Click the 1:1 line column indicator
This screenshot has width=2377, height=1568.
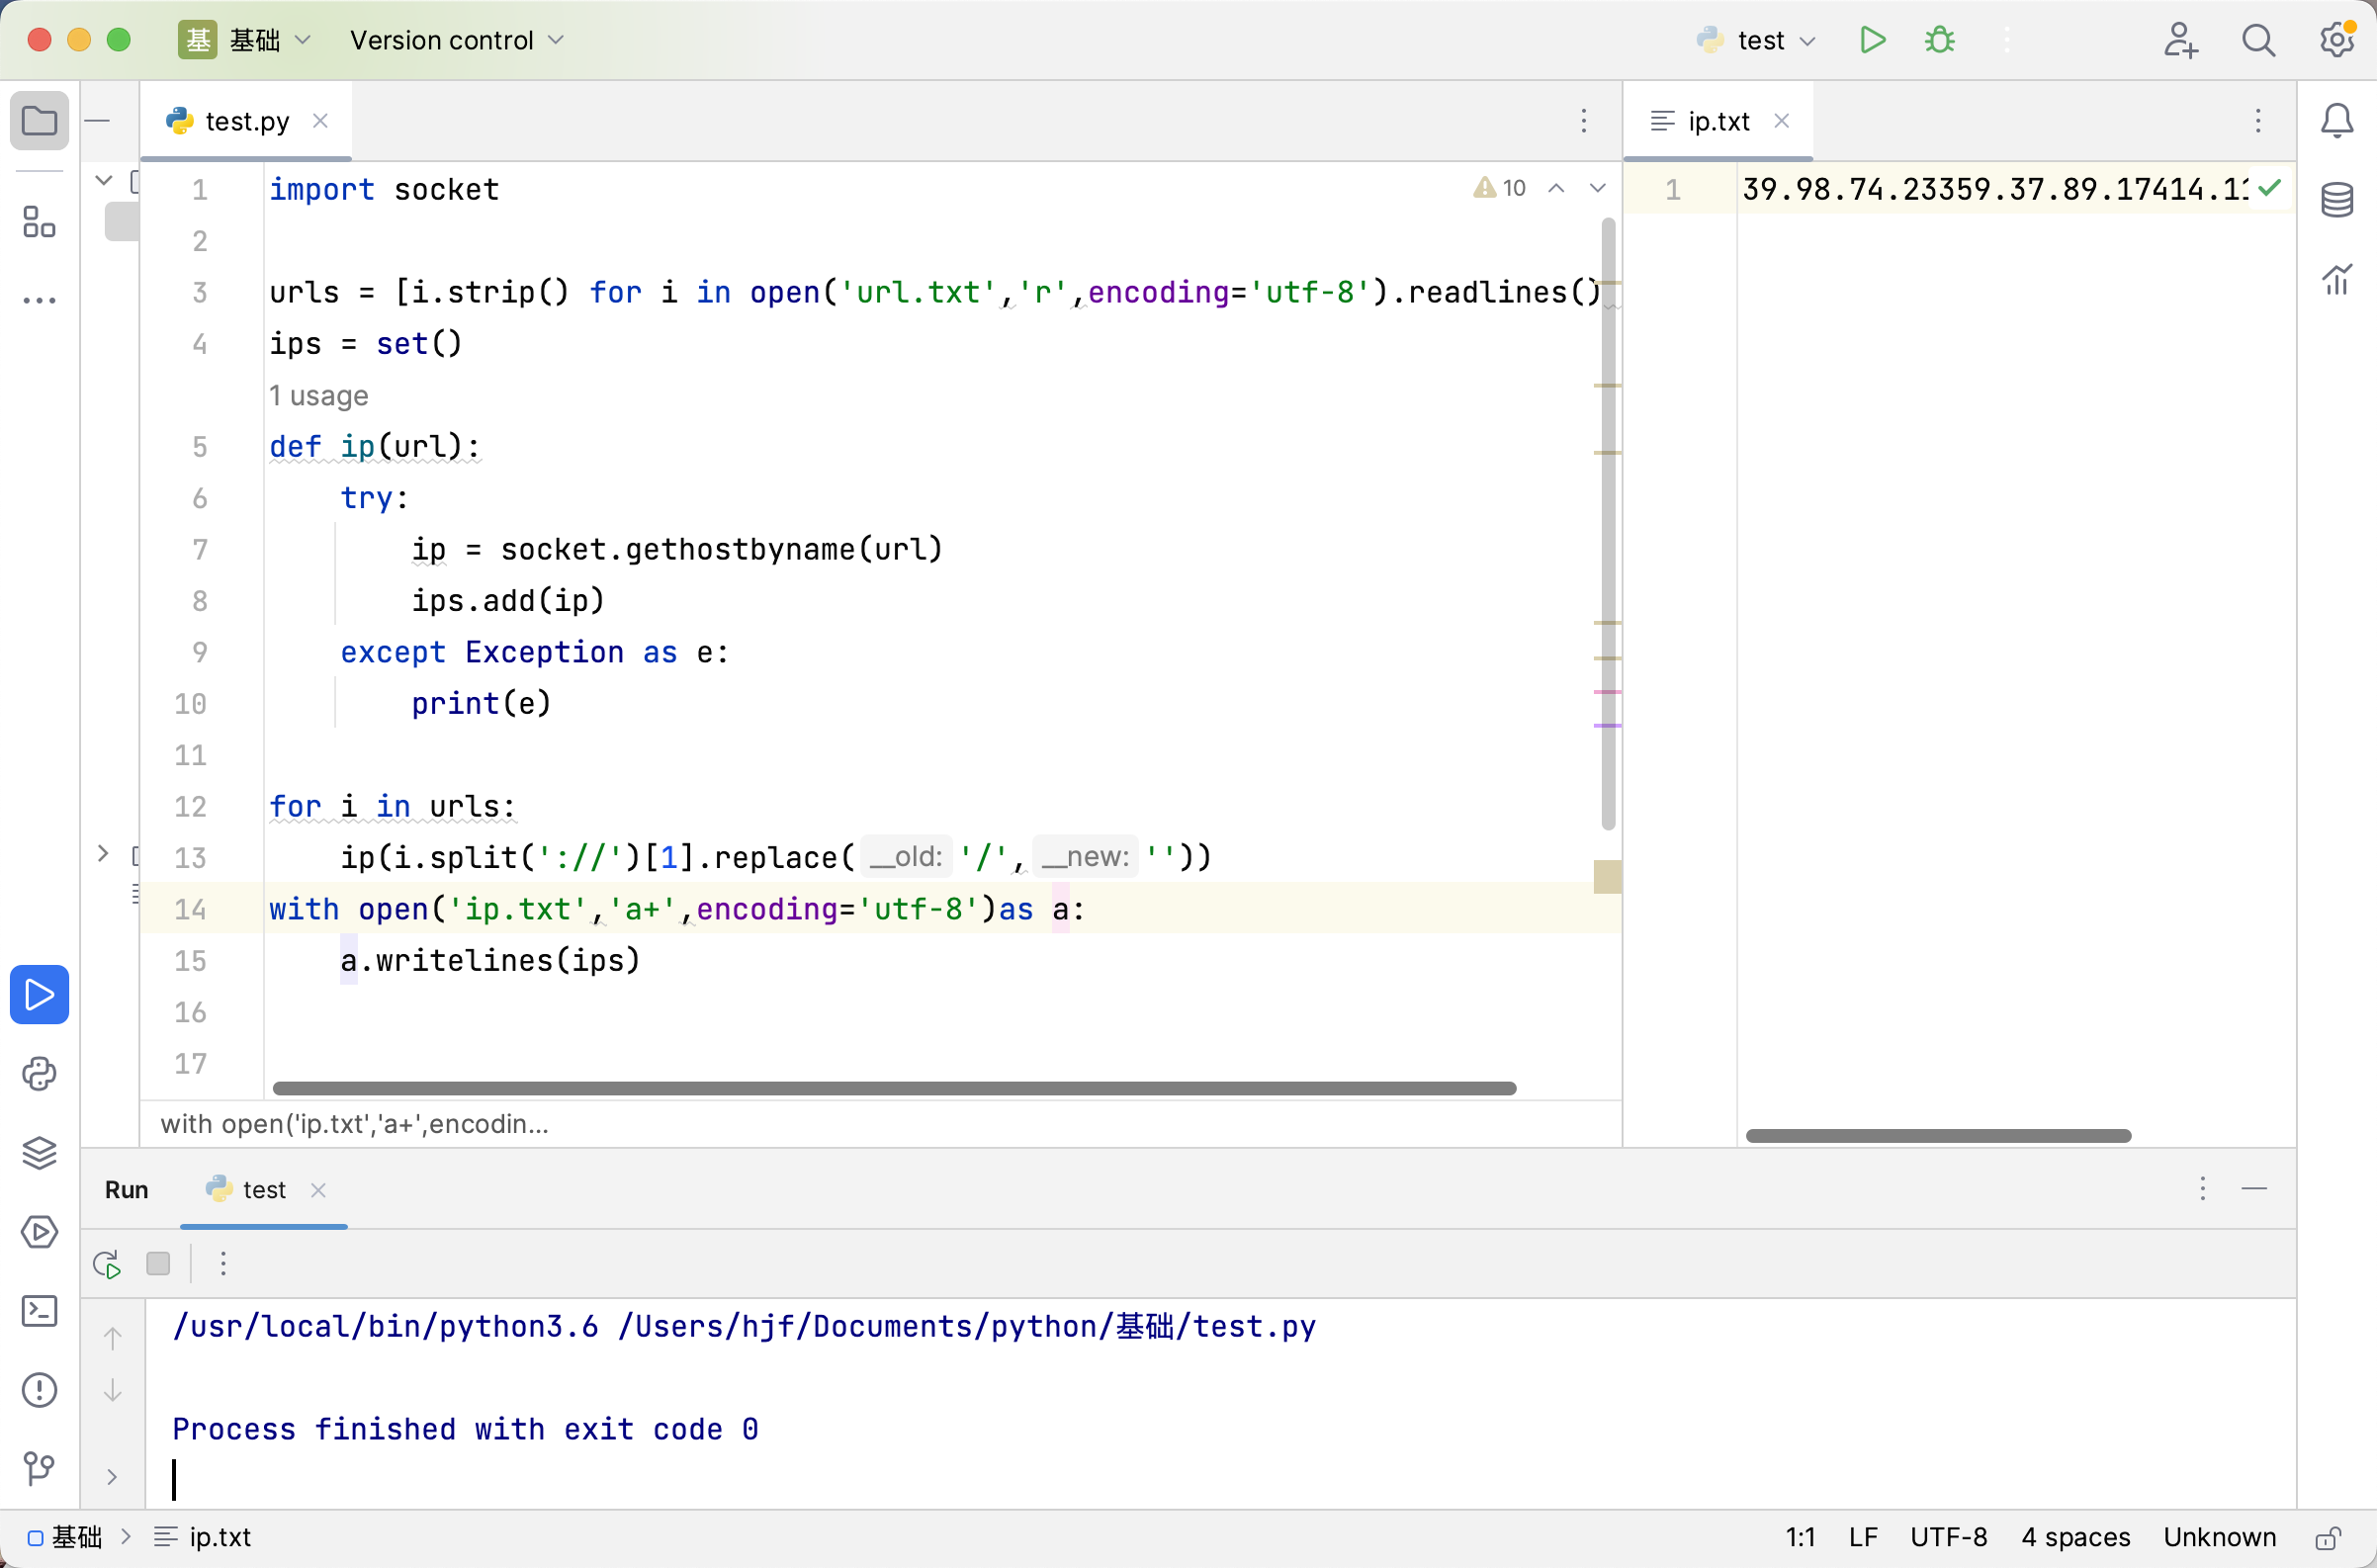click(1800, 1537)
